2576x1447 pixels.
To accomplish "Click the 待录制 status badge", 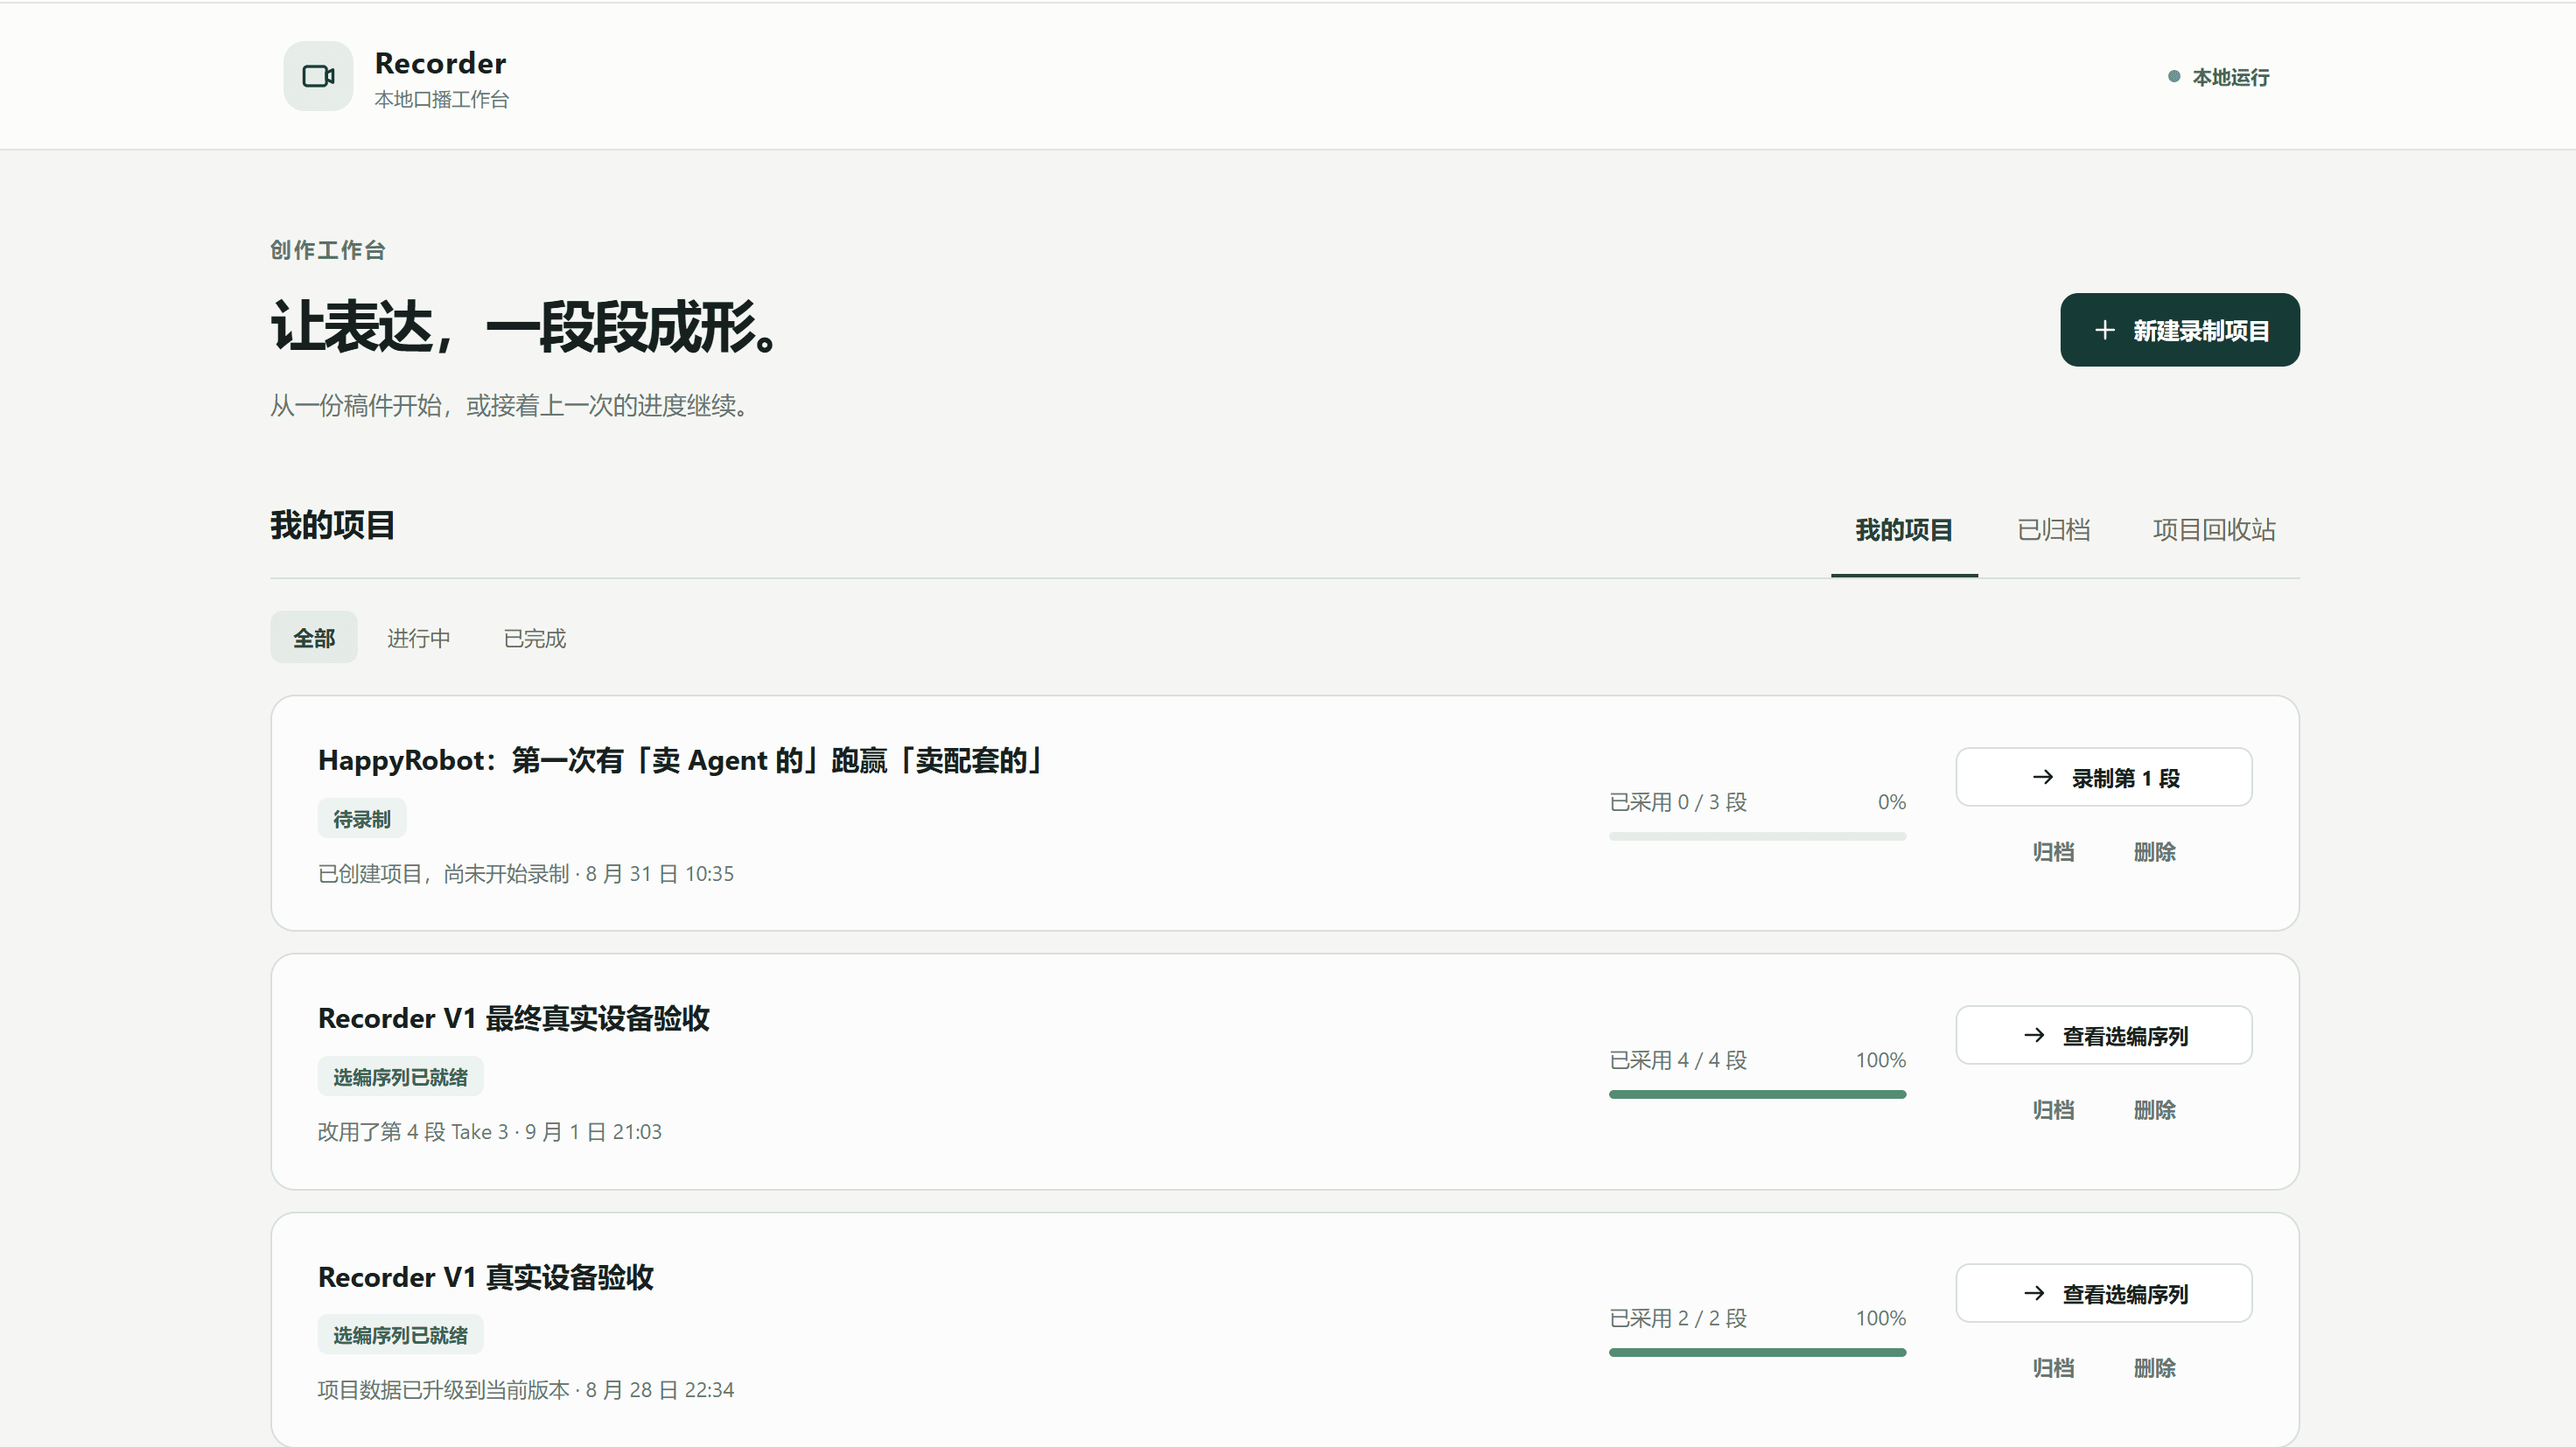I will (x=361, y=819).
